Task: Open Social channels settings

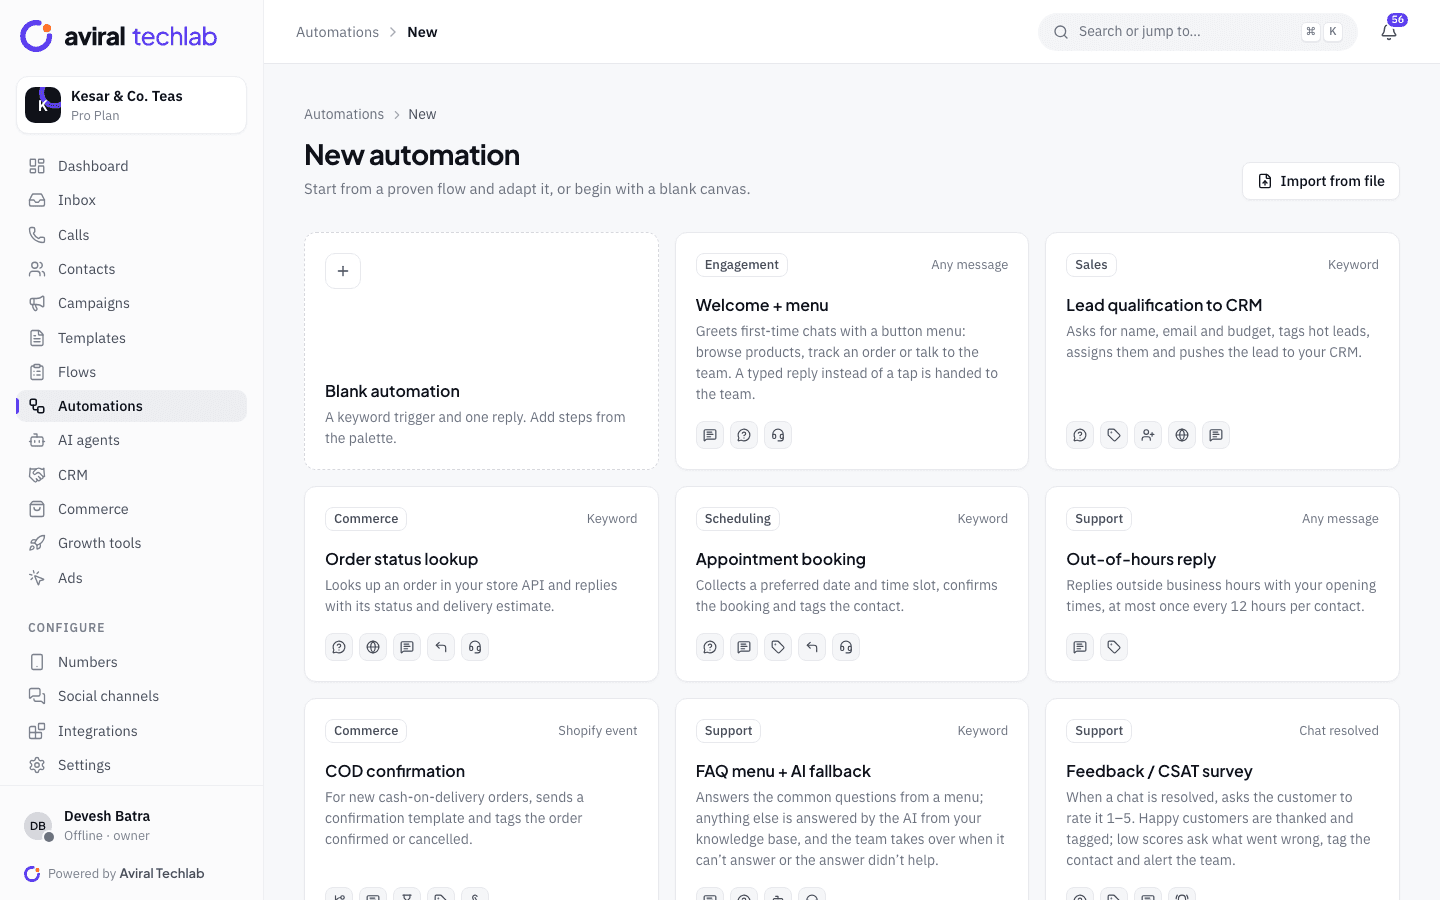Action: pos(132,696)
